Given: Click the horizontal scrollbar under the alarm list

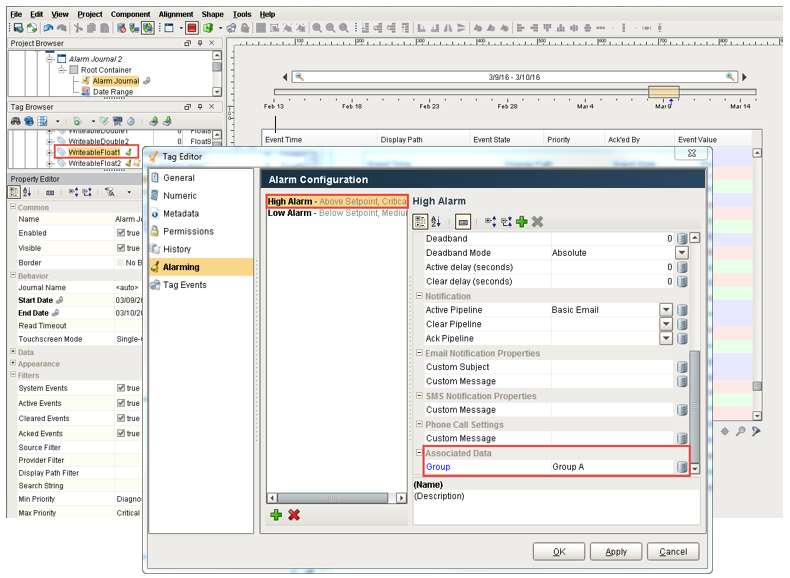Looking at the screenshot, I should pos(333,498).
